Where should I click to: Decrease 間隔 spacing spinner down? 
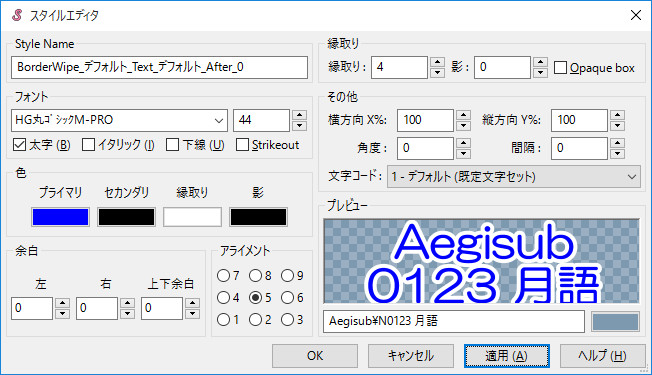point(617,154)
